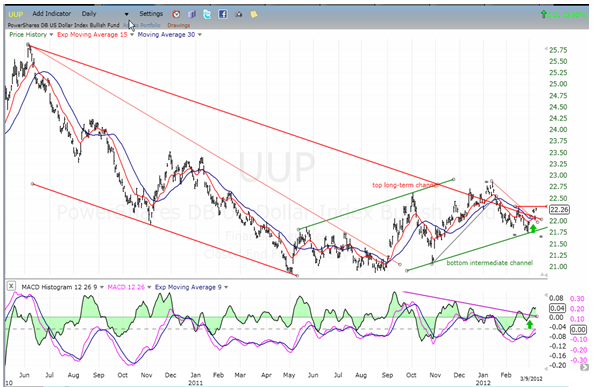Click the purple books library icon
Image resolution: width=593 pixels, height=387 pixels.
[192, 14]
